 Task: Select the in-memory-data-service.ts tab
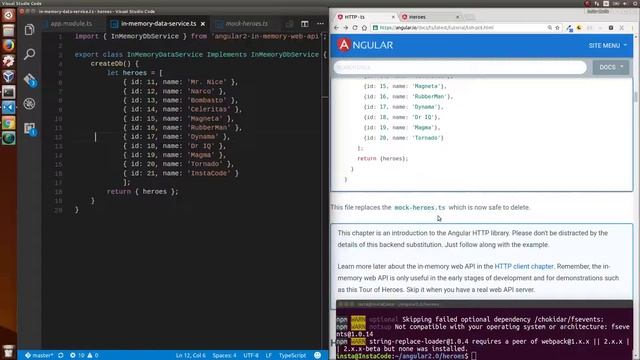[158, 24]
